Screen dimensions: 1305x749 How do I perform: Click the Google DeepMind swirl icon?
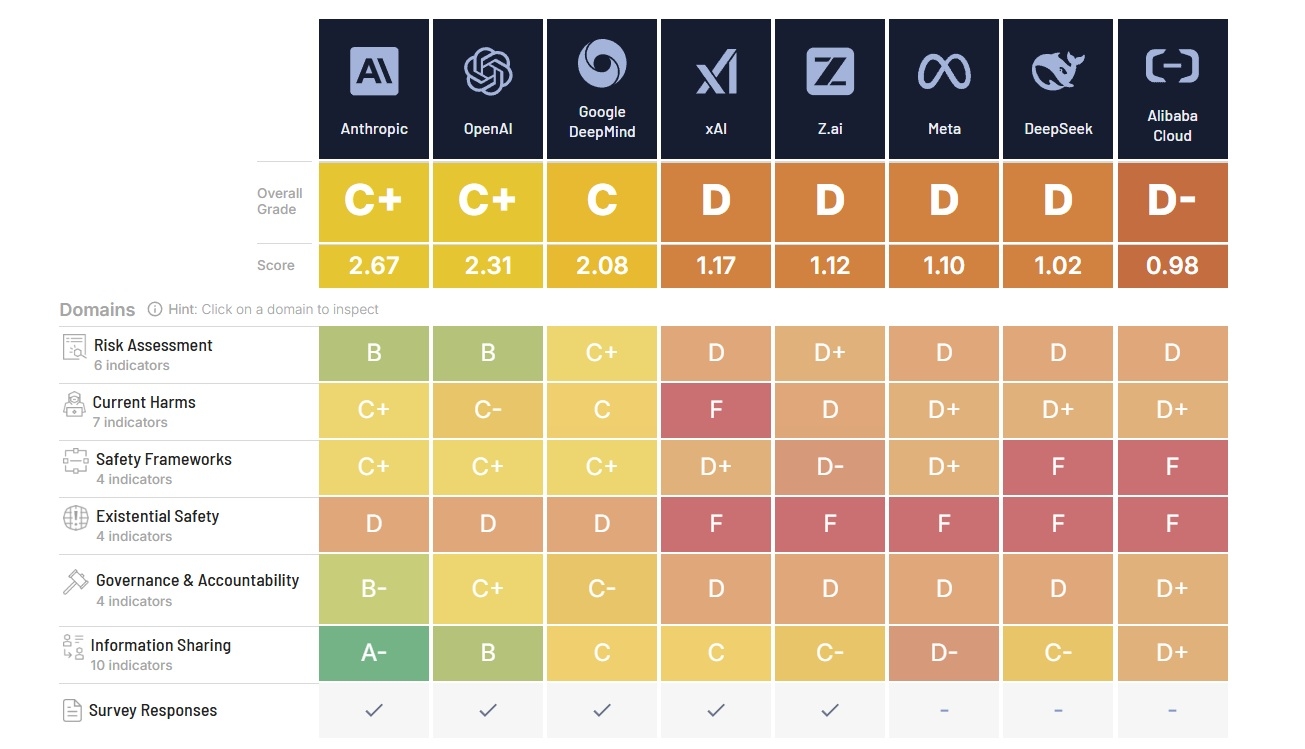pyautogui.click(x=601, y=62)
